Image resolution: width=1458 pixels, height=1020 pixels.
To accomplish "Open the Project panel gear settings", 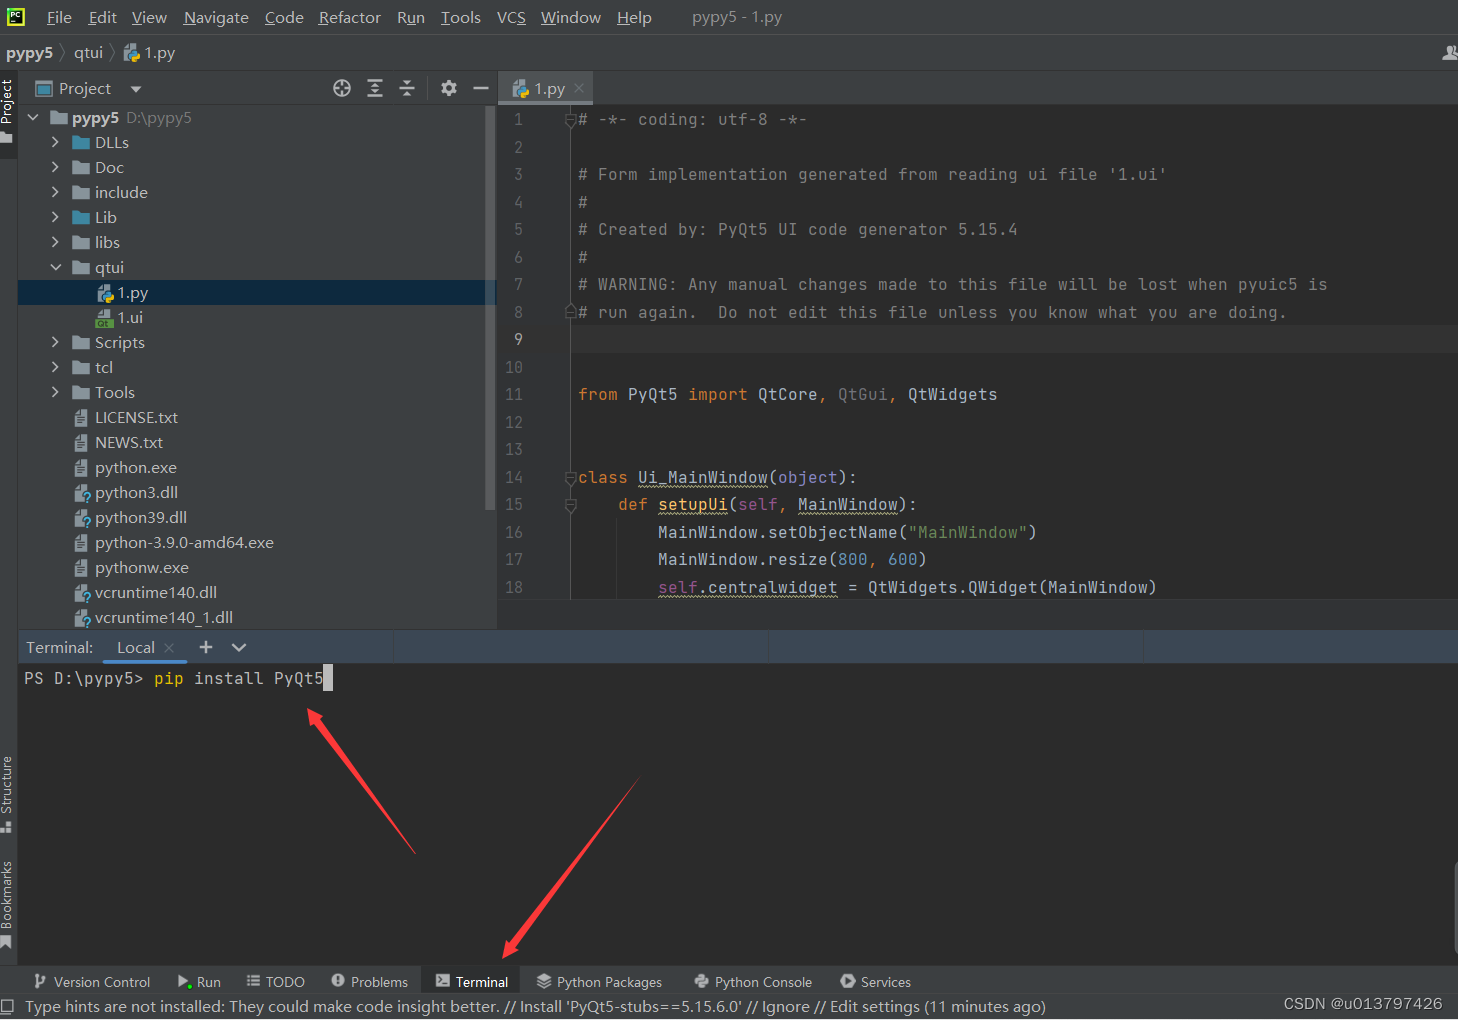I will 449,88.
